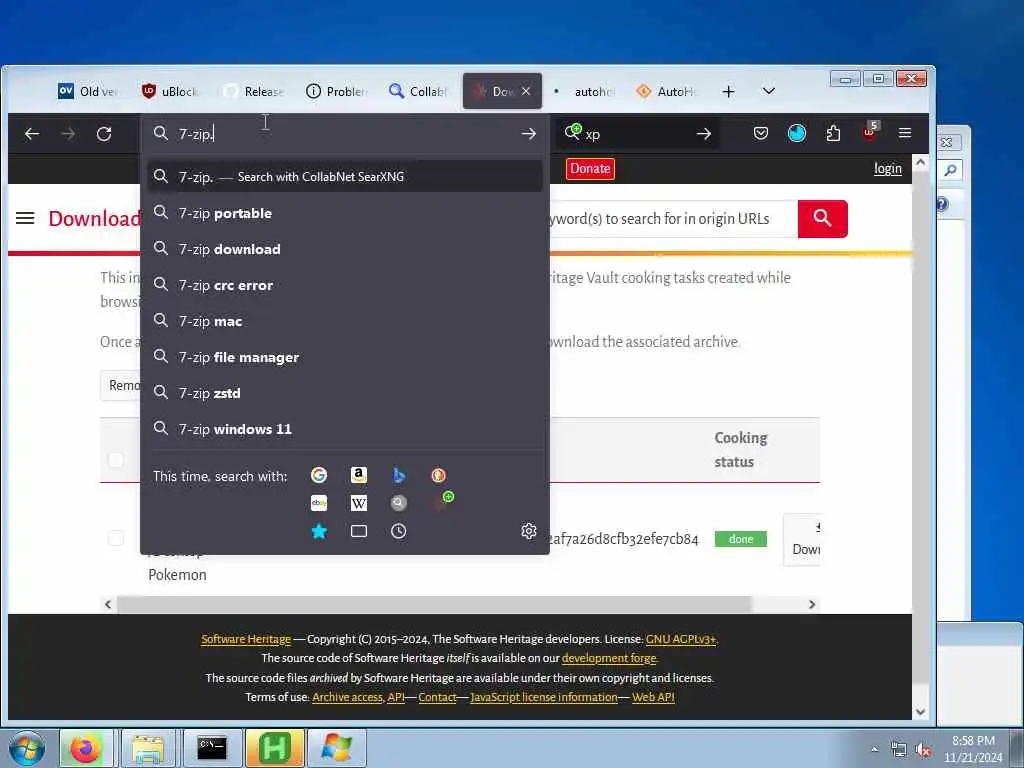Open uBlock Origin toolbar icon with badge
The width and height of the screenshot is (1024, 768).
(x=870, y=131)
